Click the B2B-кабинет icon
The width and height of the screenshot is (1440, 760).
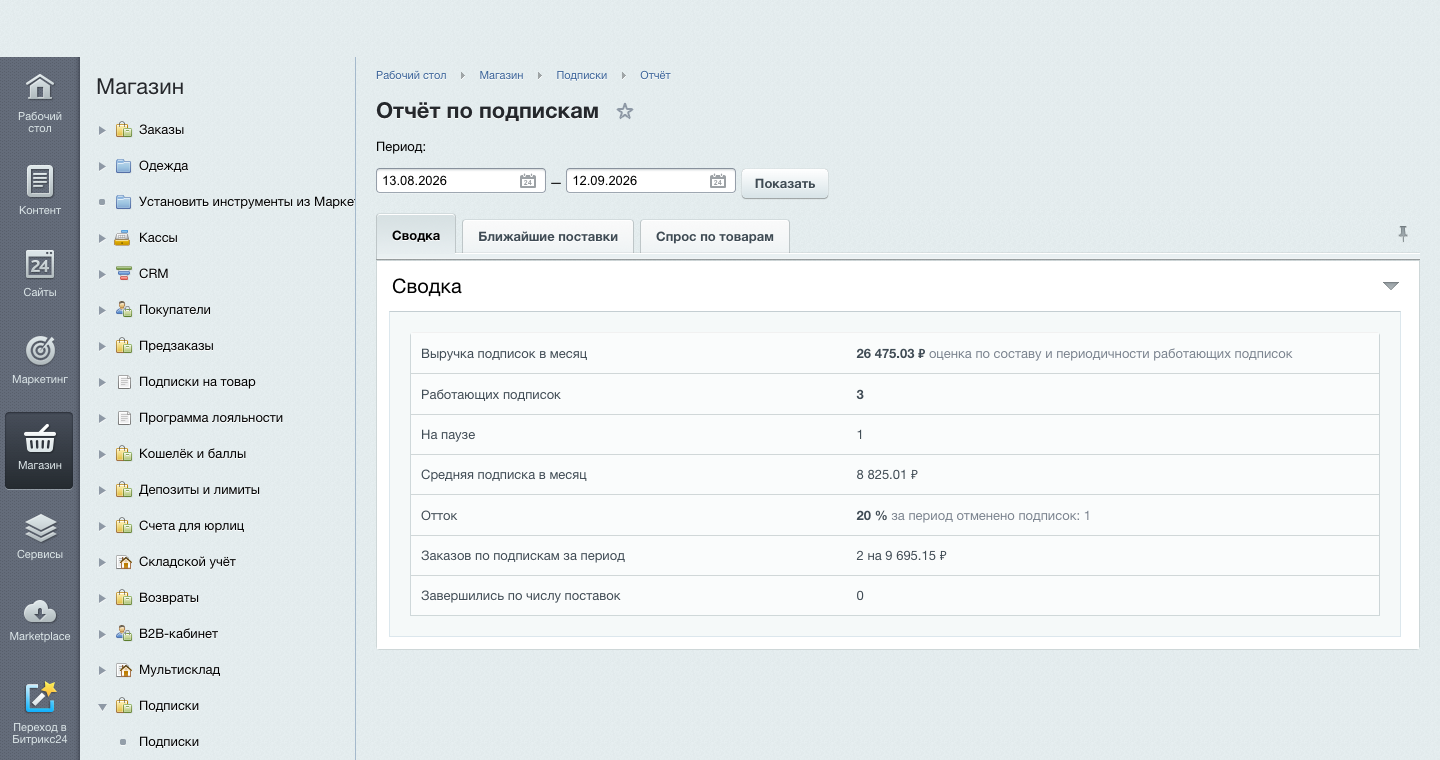(123, 634)
